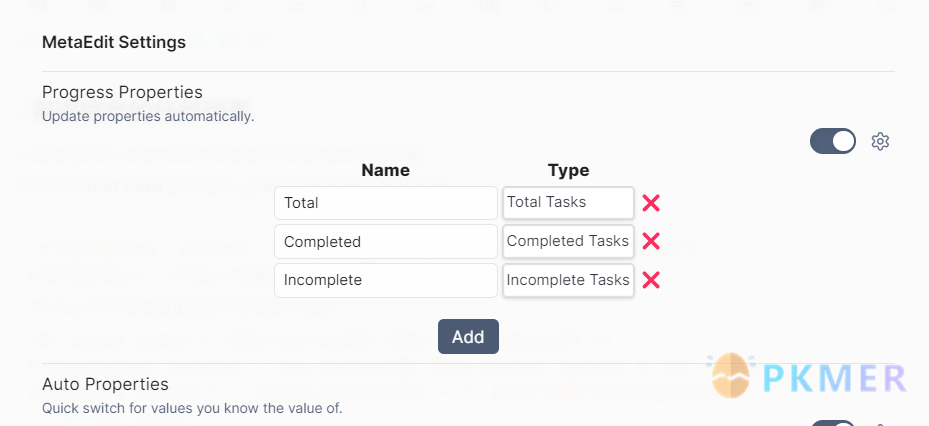
Task: Click the PKMER watermark text
Action: coord(834,378)
